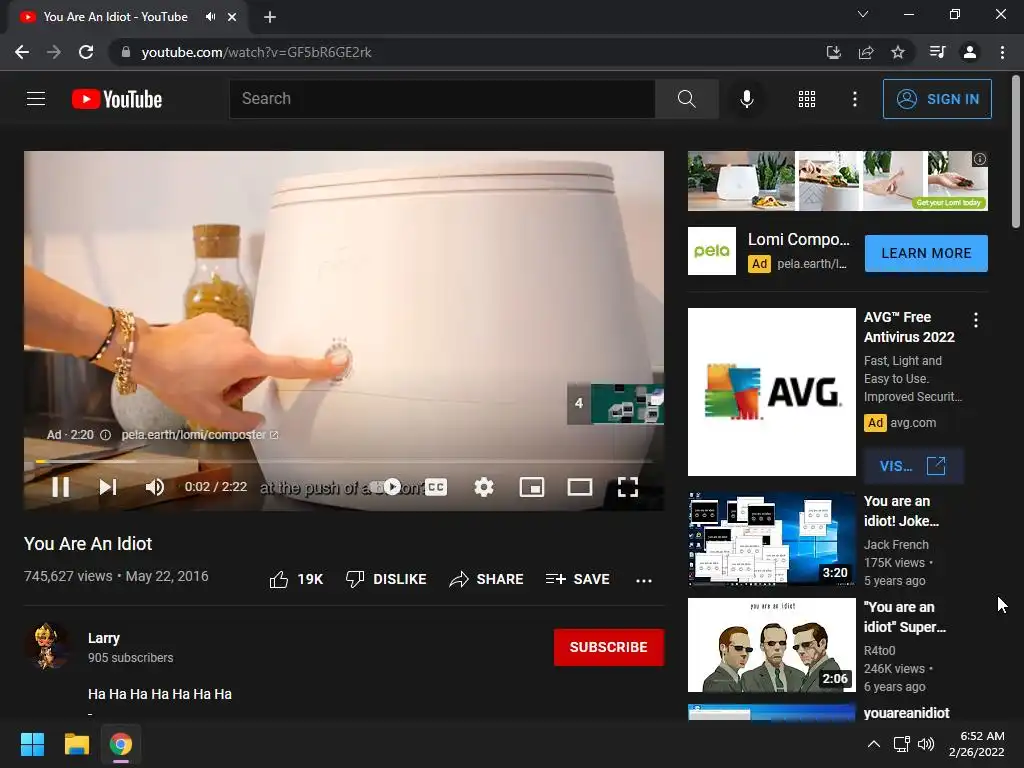Pause the video playback
The height and width of the screenshot is (768, 1024).
pos(60,487)
